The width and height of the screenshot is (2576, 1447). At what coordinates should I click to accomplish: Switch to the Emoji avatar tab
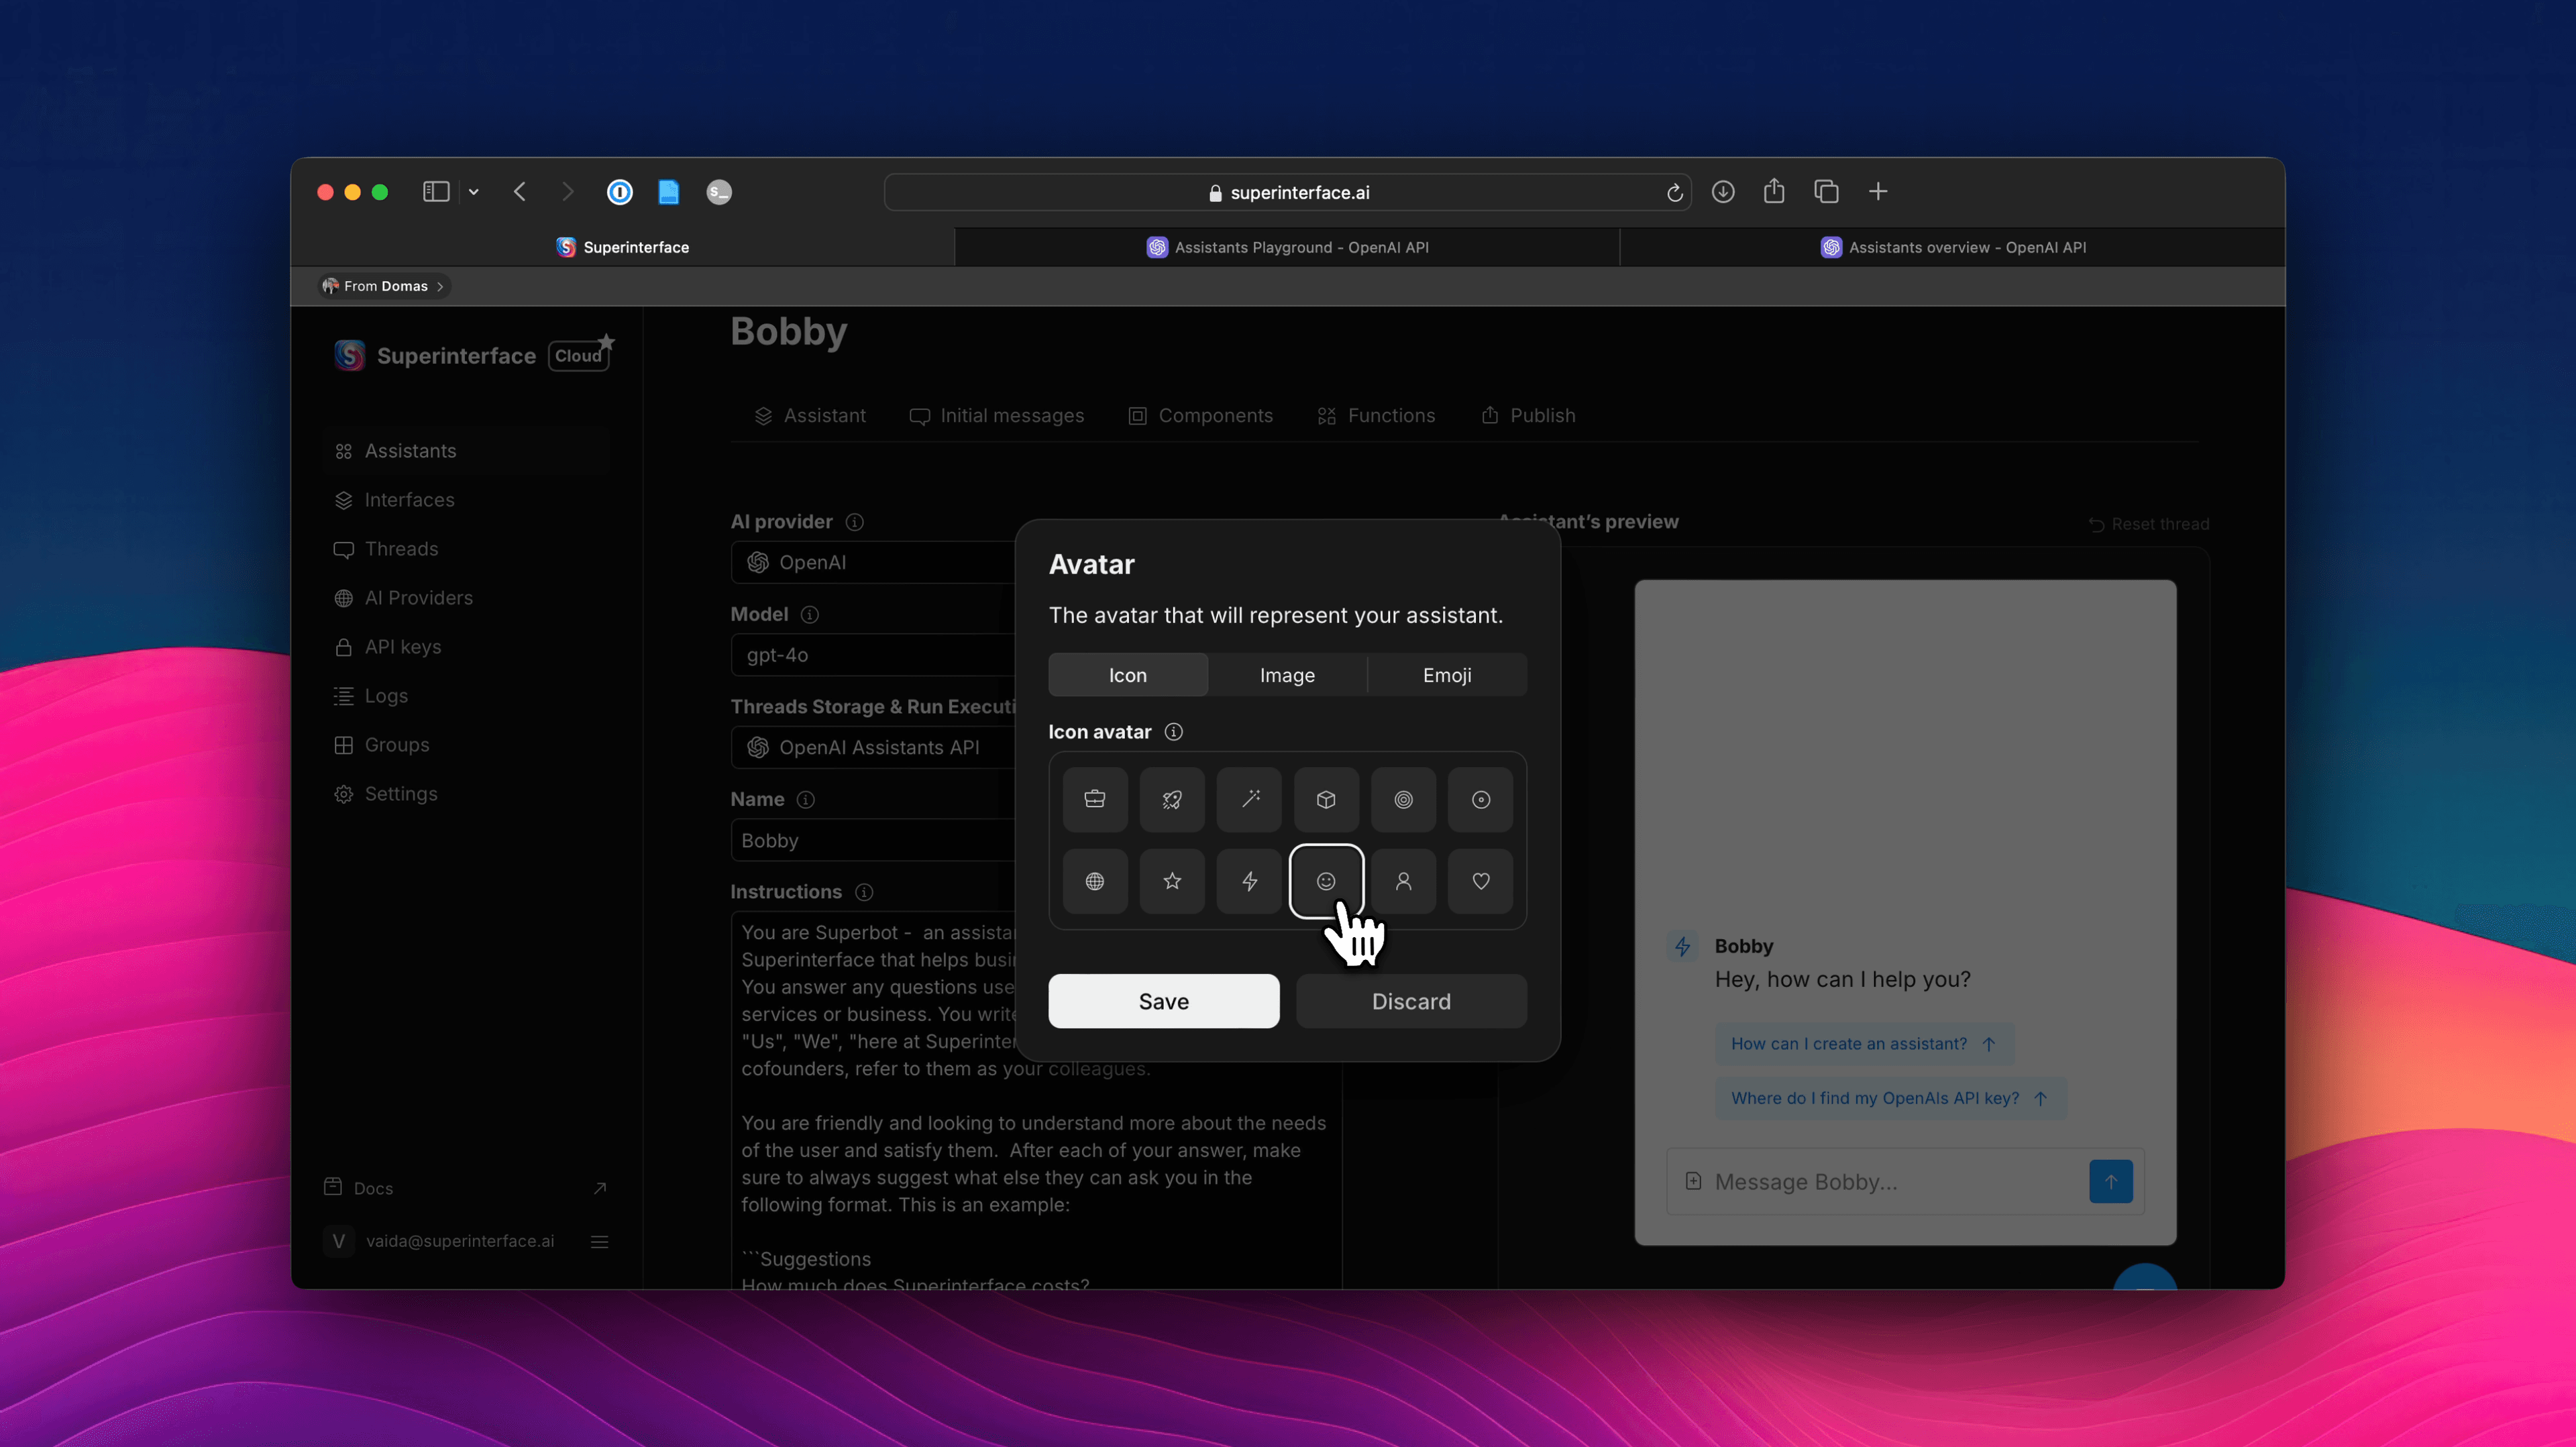tap(1446, 674)
